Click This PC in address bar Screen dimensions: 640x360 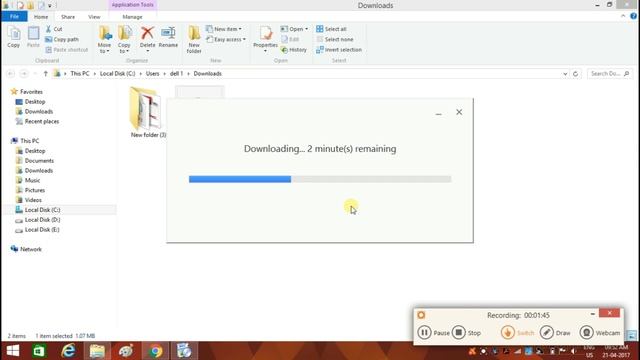pos(80,73)
